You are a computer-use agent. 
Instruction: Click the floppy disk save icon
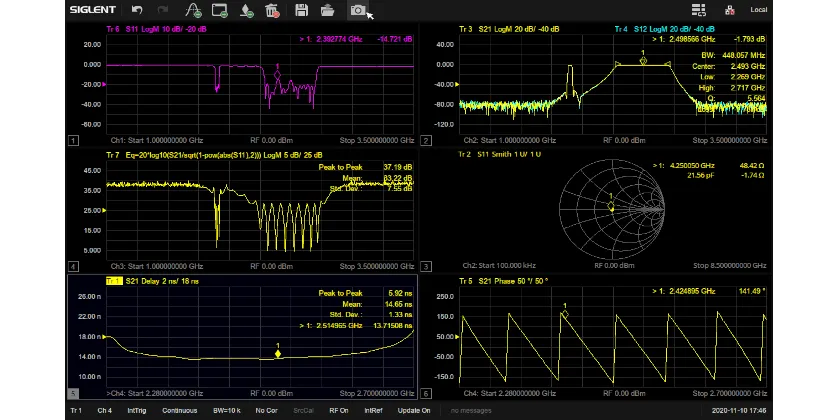pyautogui.click(x=301, y=10)
